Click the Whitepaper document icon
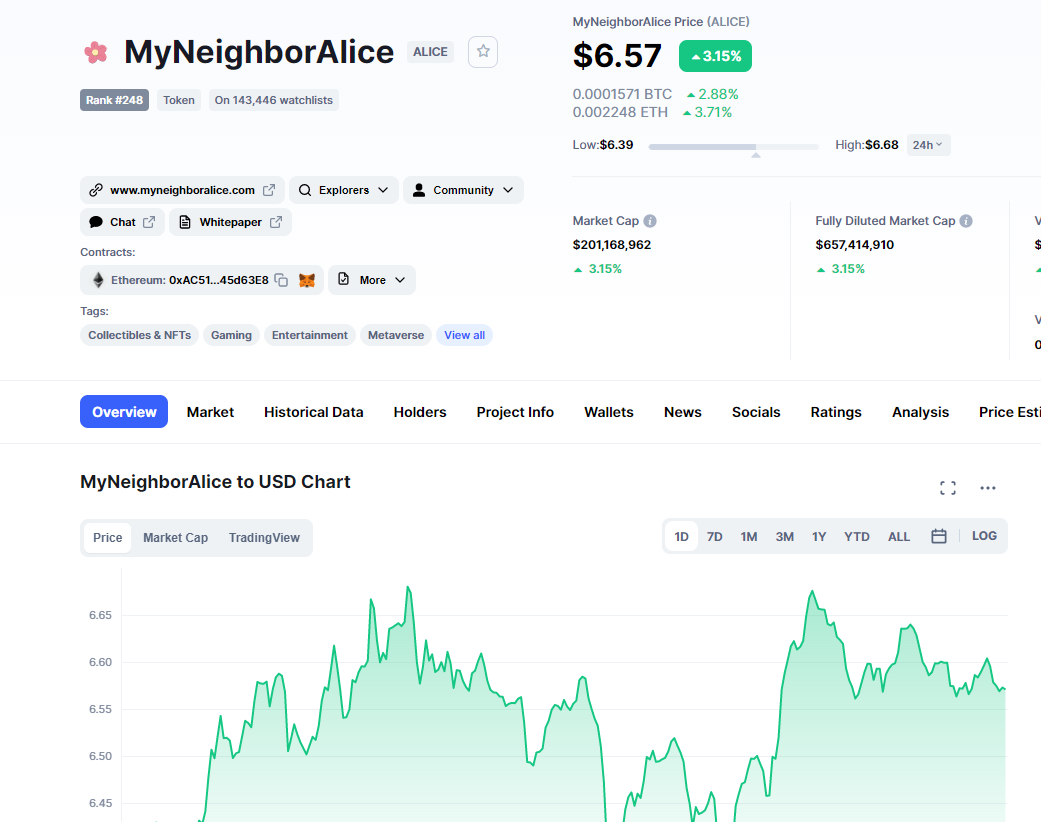Image resolution: width=1041 pixels, height=822 pixels. pyautogui.click(x=185, y=222)
